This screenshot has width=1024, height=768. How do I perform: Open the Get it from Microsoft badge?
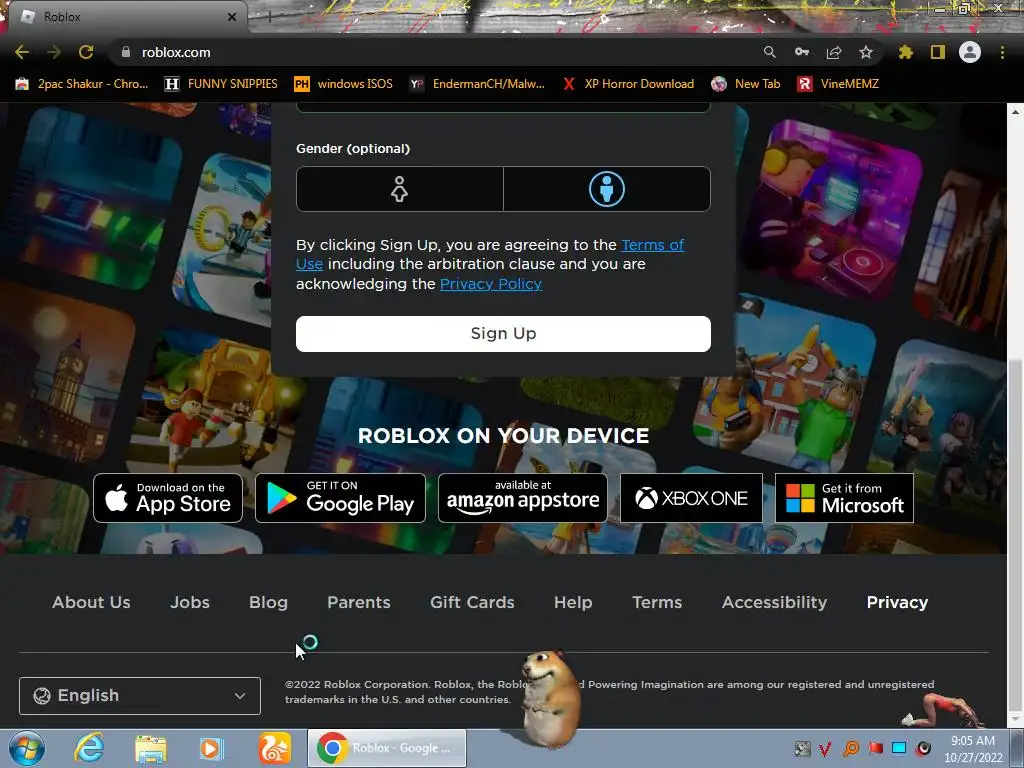point(844,498)
